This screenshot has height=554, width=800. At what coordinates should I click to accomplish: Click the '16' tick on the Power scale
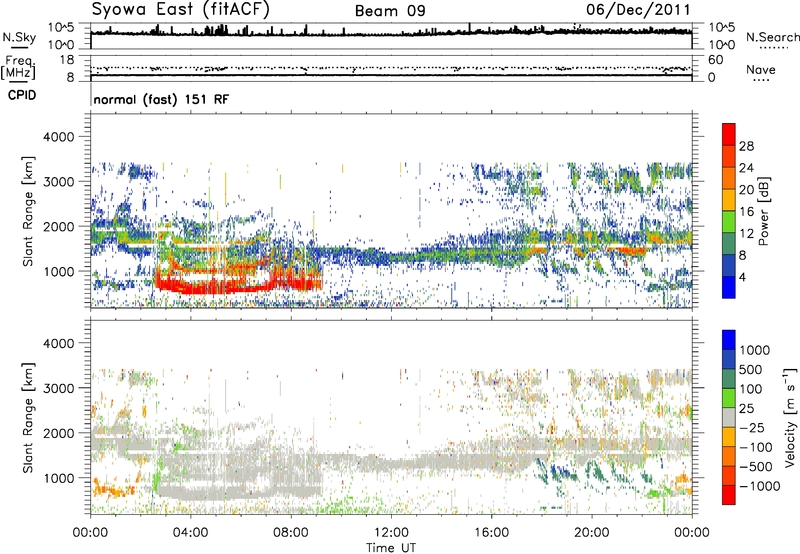(746, 212)
